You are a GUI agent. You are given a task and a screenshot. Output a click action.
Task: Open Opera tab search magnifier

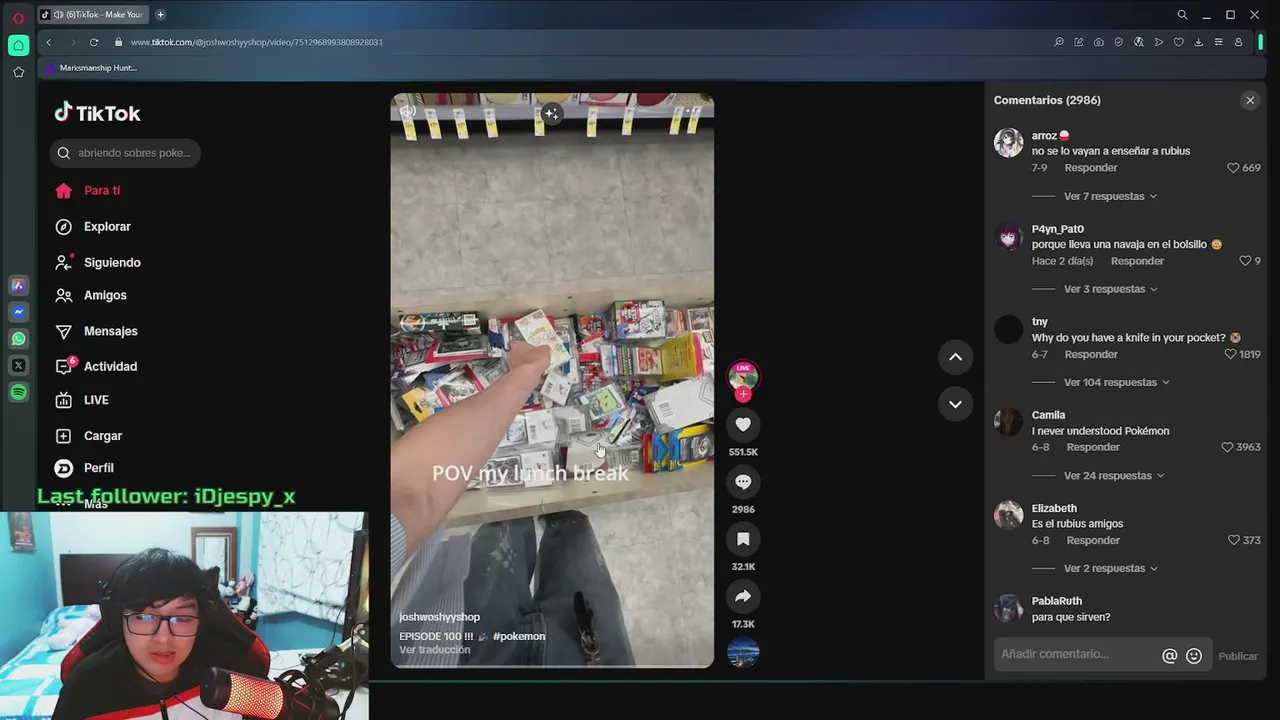pos(1182,15)
